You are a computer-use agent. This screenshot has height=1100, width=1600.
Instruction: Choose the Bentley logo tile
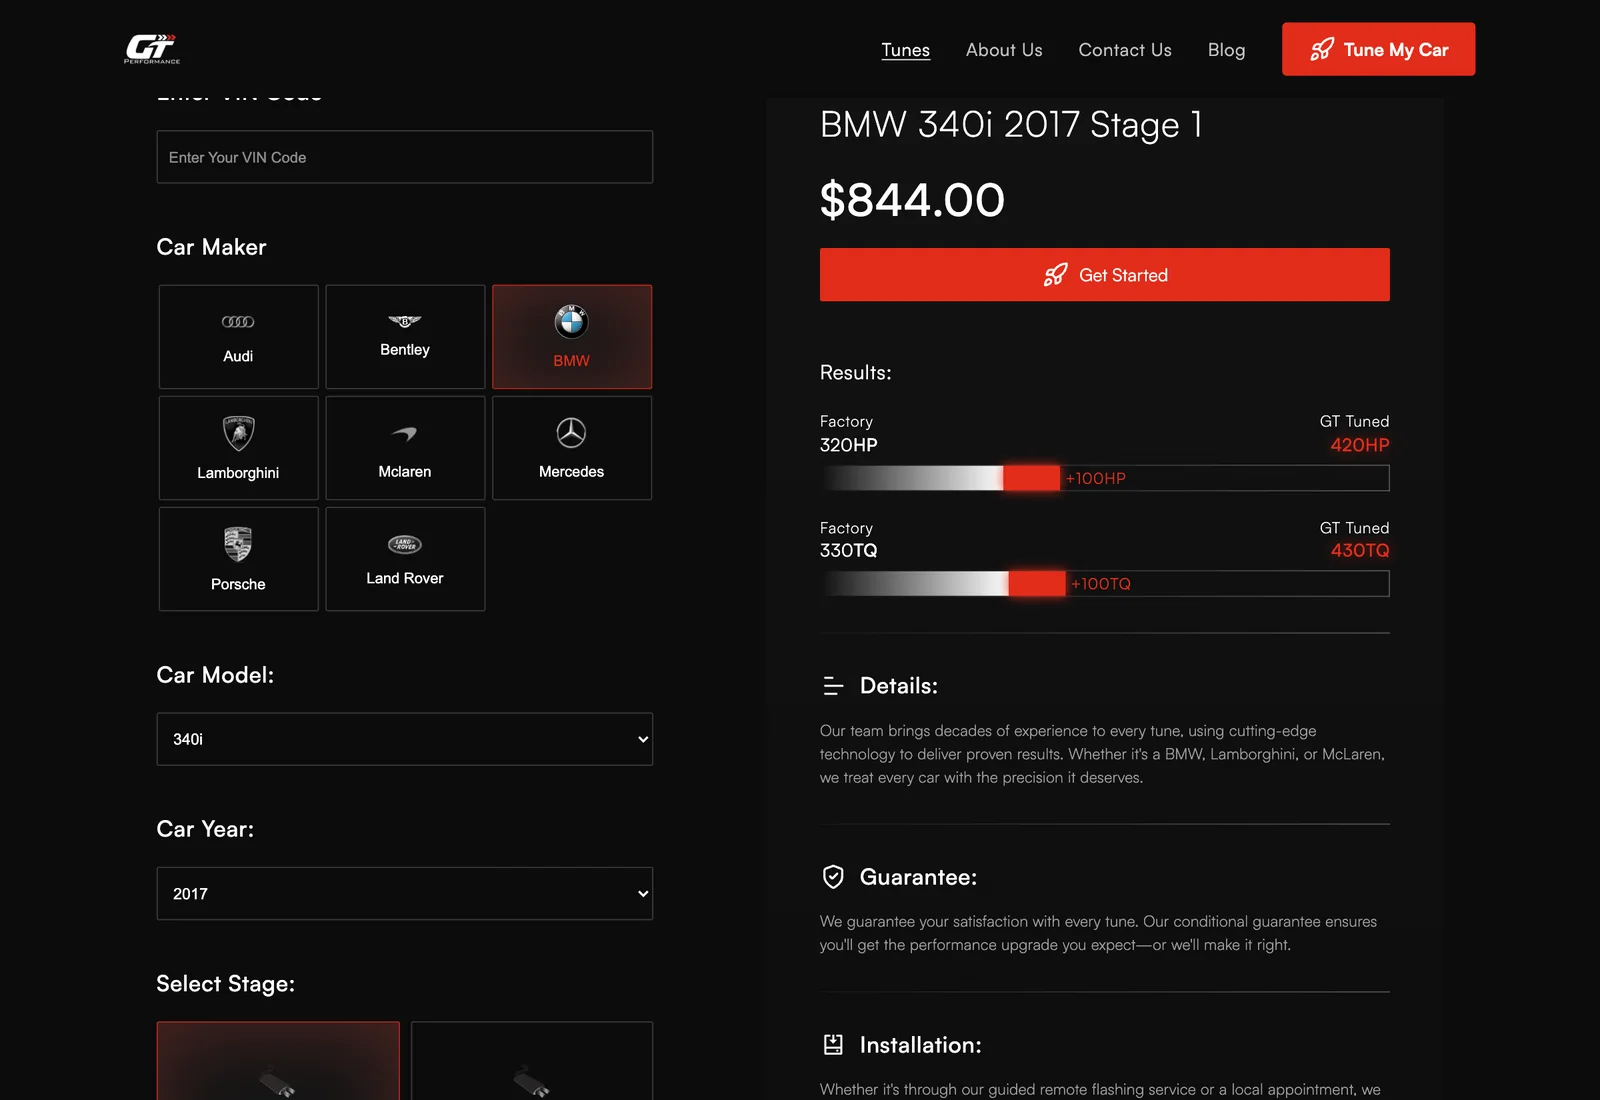click(x=405, y=337)
